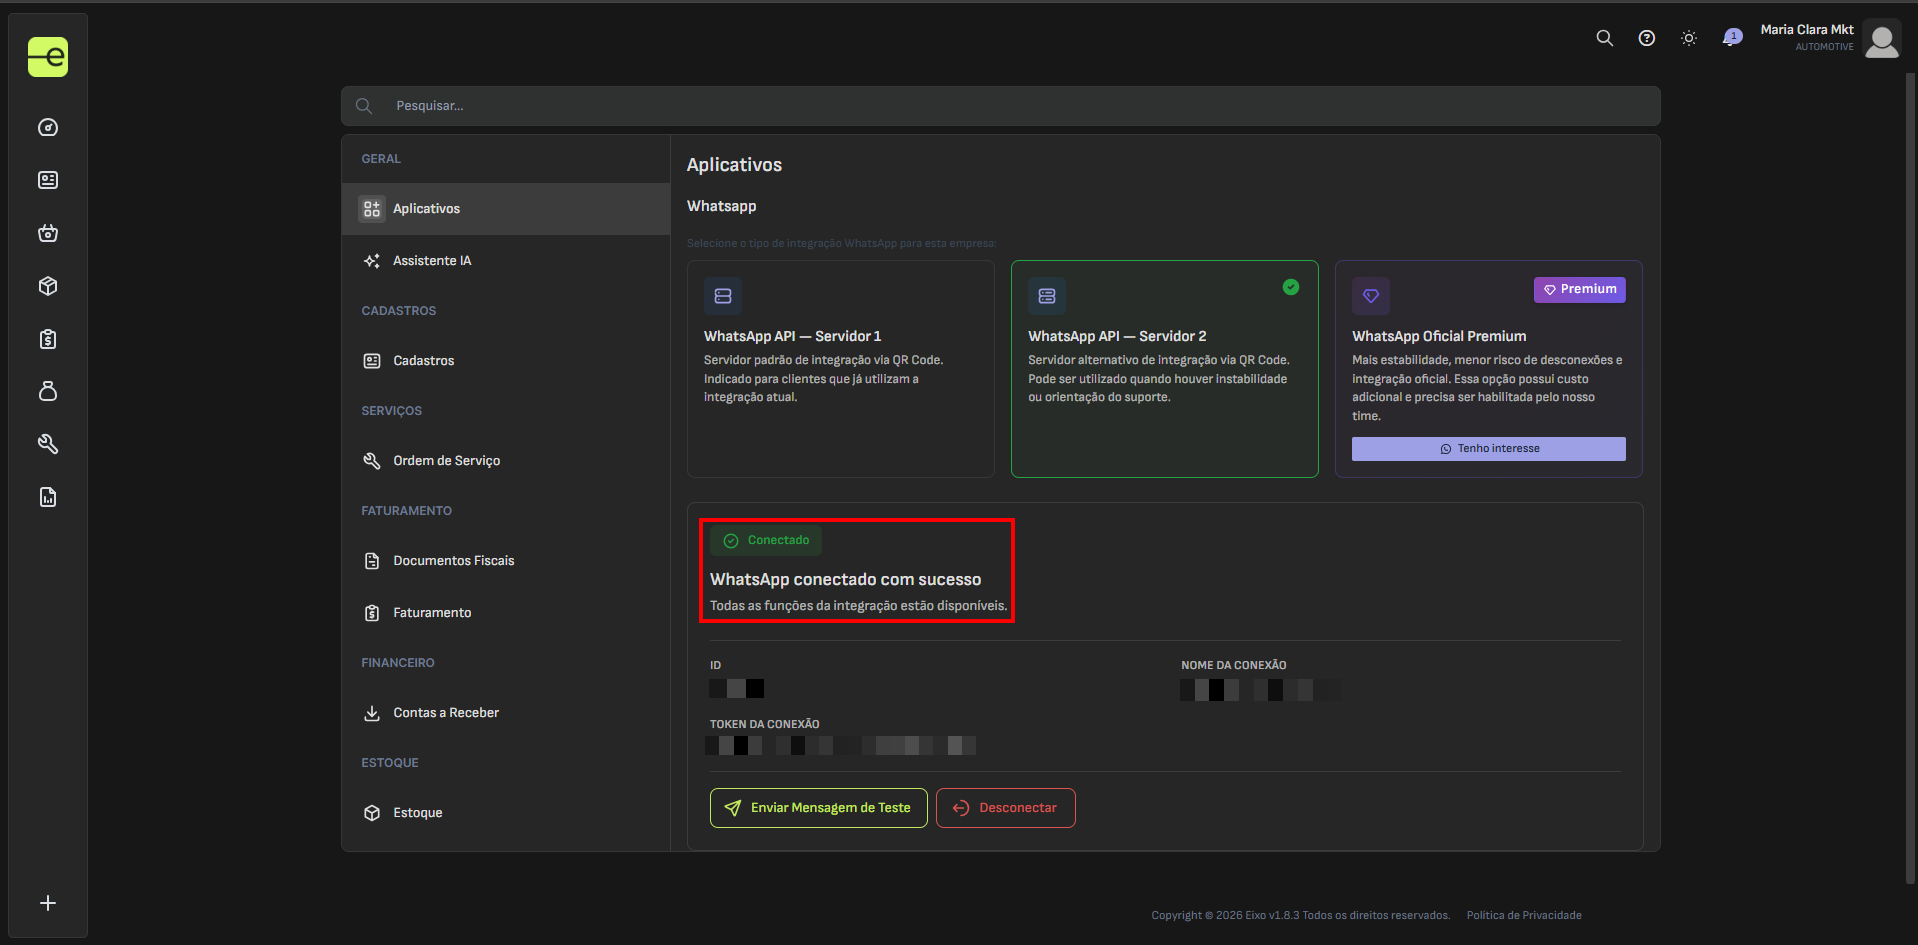
Task: Click Servidor 1 server icon
Action: pyautogui.click(x=723, y=296)
